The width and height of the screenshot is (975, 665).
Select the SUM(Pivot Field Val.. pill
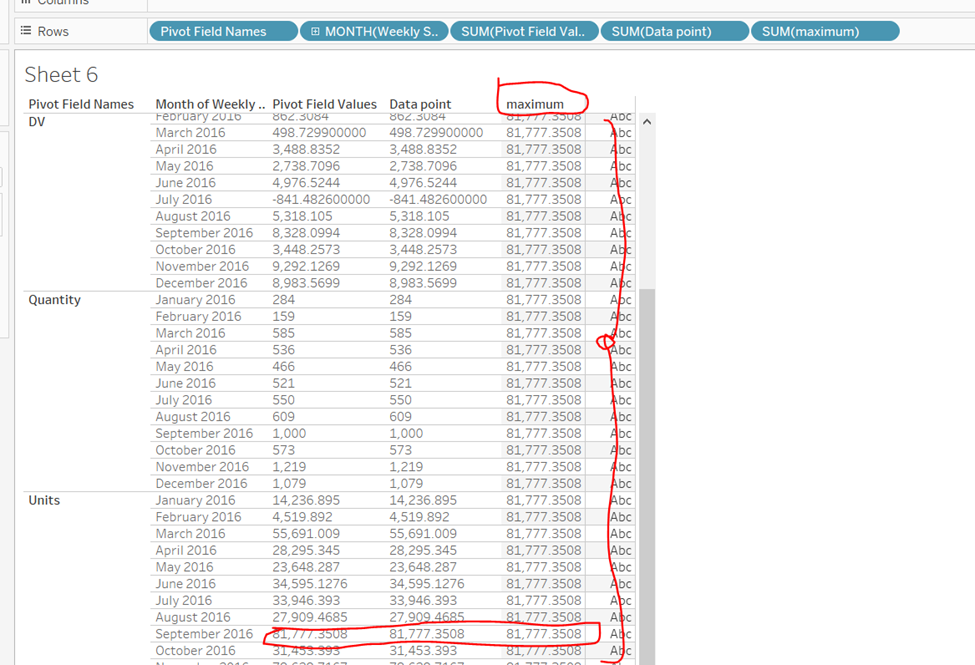point(524,31)
